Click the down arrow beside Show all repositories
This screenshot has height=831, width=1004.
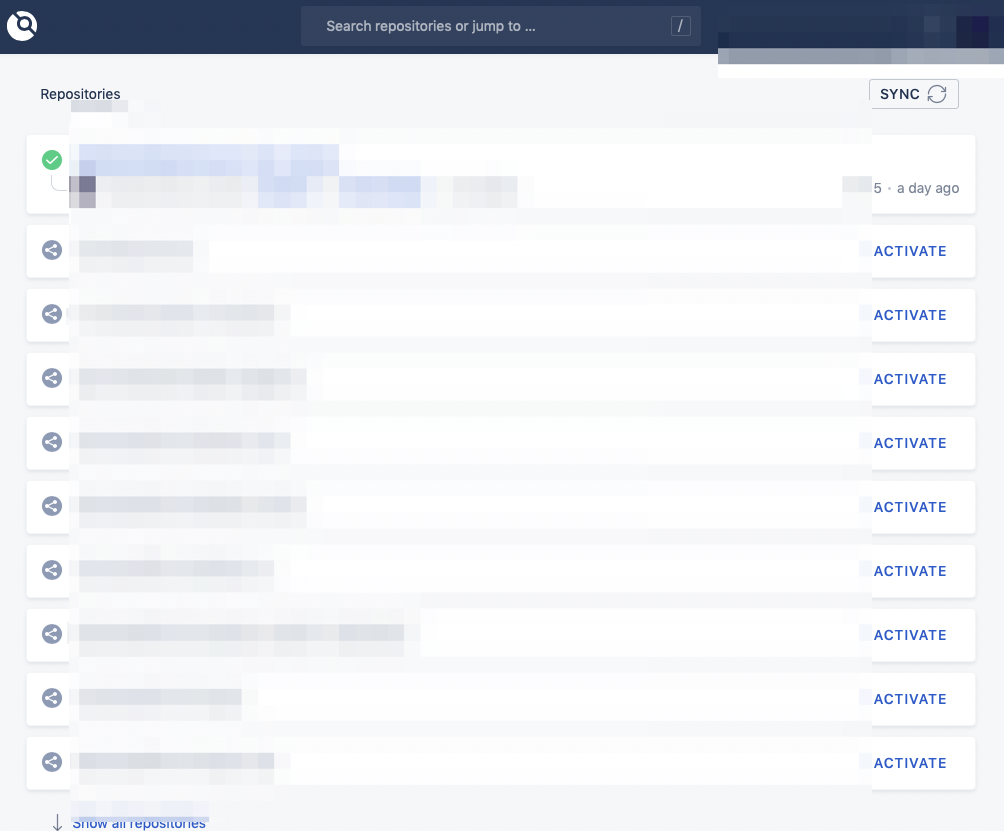[x=57, y=823]
